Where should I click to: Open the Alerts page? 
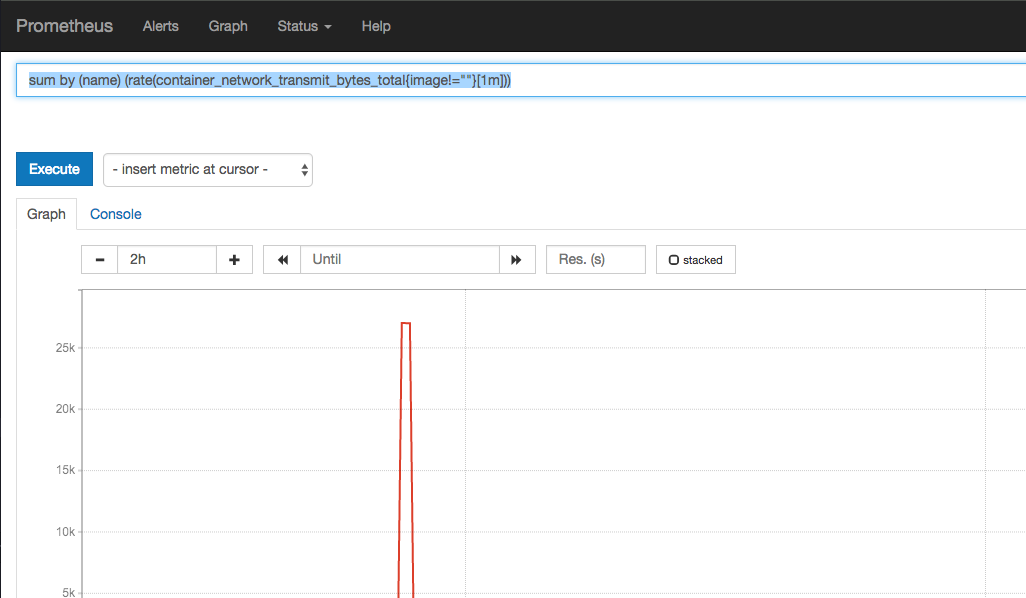pyautogui.click(x=160, y=26)
